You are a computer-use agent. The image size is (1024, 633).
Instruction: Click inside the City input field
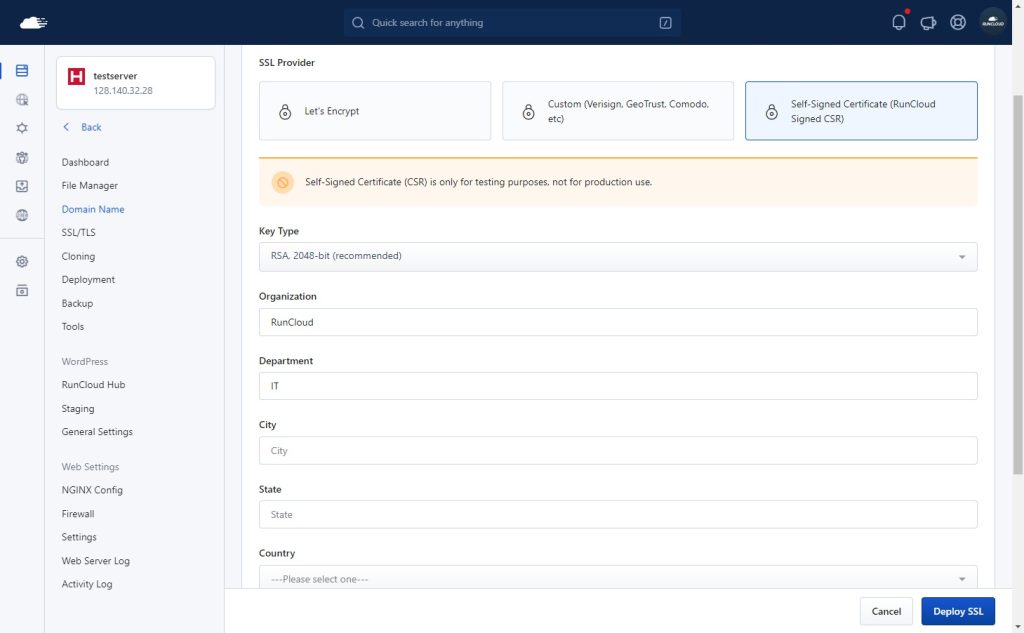620,450
